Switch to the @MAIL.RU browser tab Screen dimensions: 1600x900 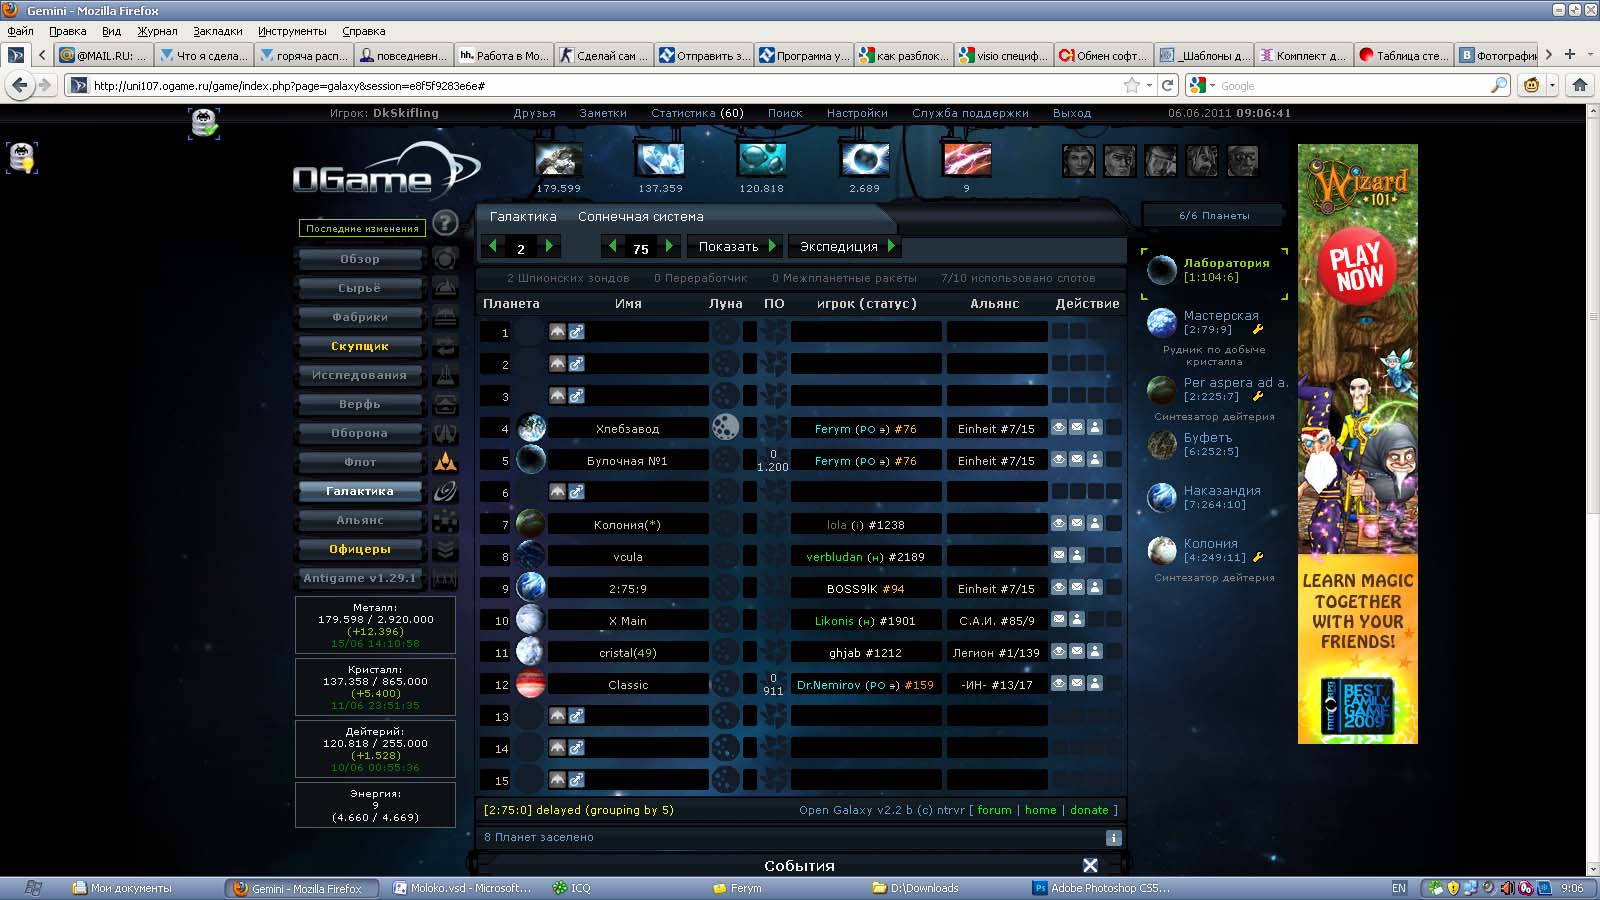[103, 56]
